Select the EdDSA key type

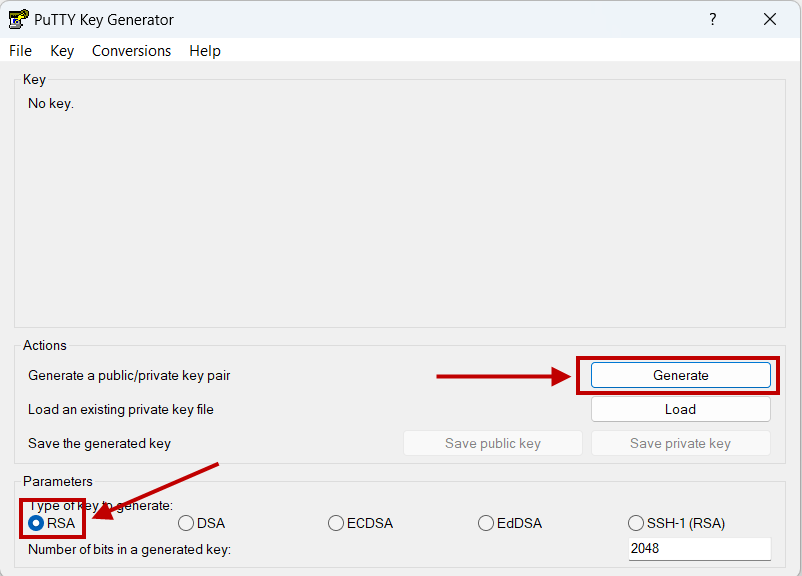click(x=510, y=523)
